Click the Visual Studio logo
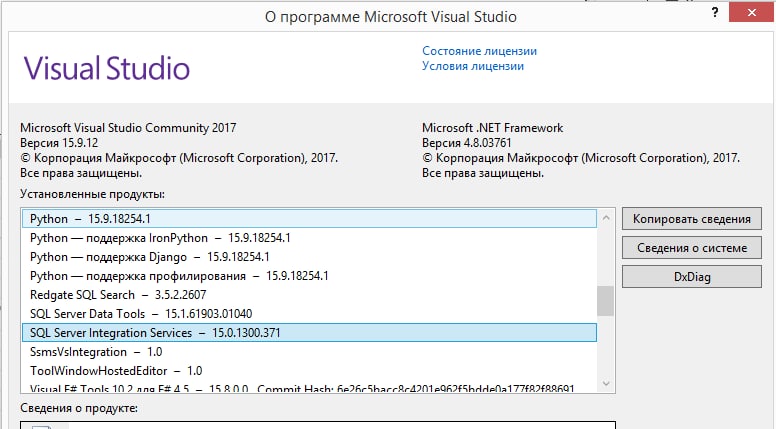 click(x=107, y=68)
